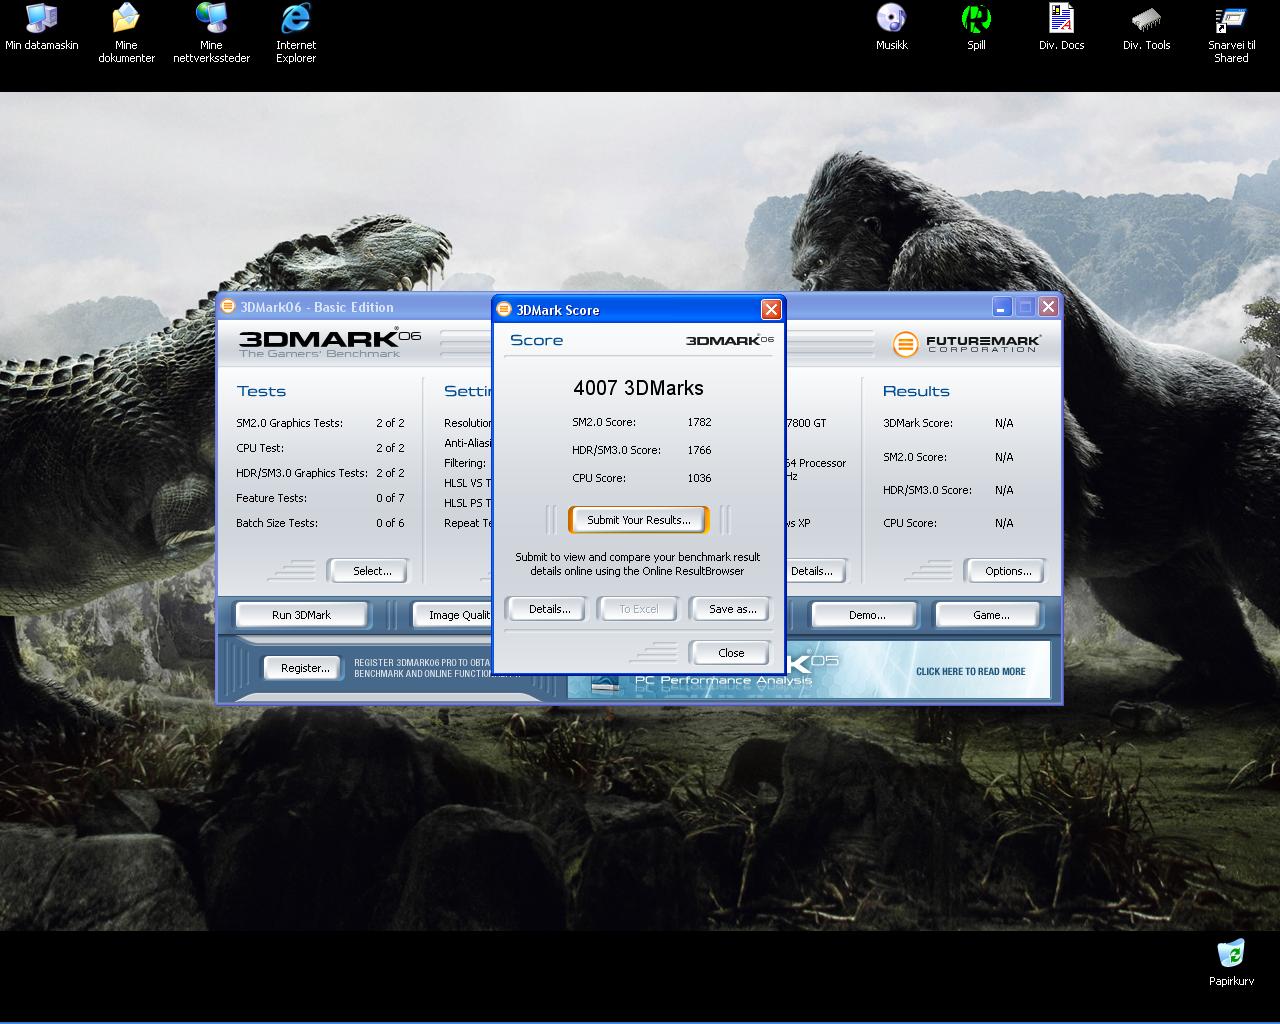Click the 'SM2.0 Graphics Tests:' label
Image resolution: width=1280 pixels, height=1024 pixels.
(289, 423)
